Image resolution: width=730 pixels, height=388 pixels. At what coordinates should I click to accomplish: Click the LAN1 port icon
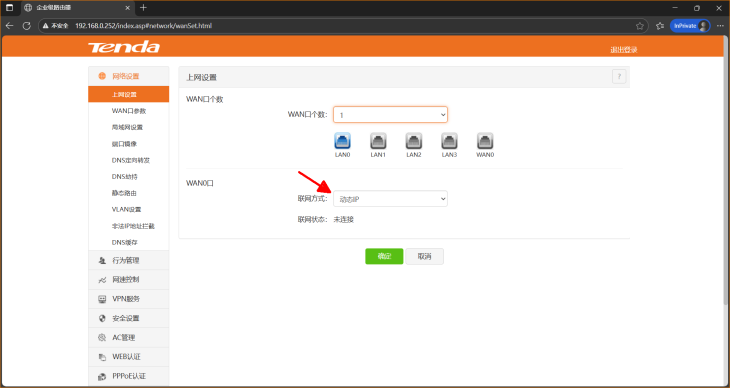click(378, 141)
